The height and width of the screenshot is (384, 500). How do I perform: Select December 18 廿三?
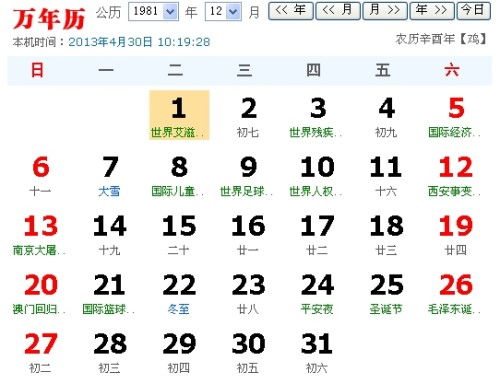coord(387,235)
